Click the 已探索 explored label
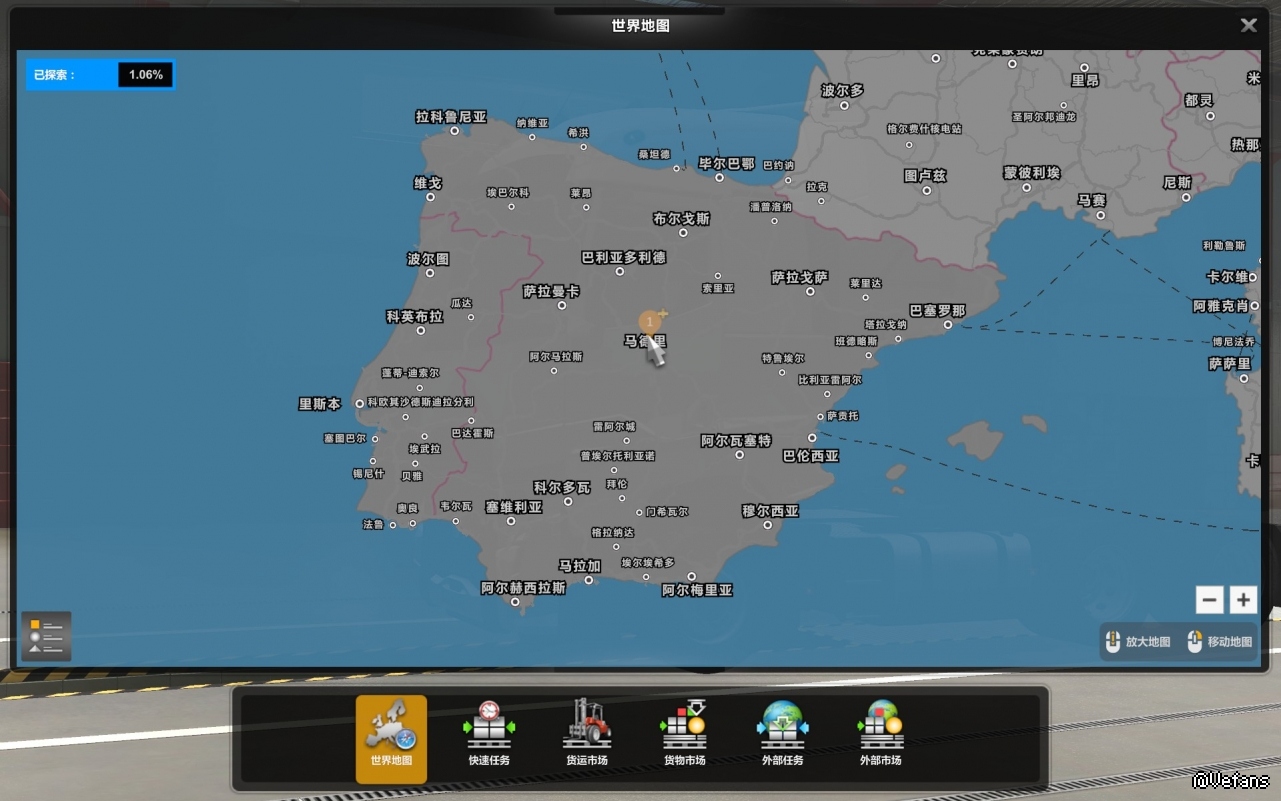Viewport: 1281px width, 801px height. 55,75
